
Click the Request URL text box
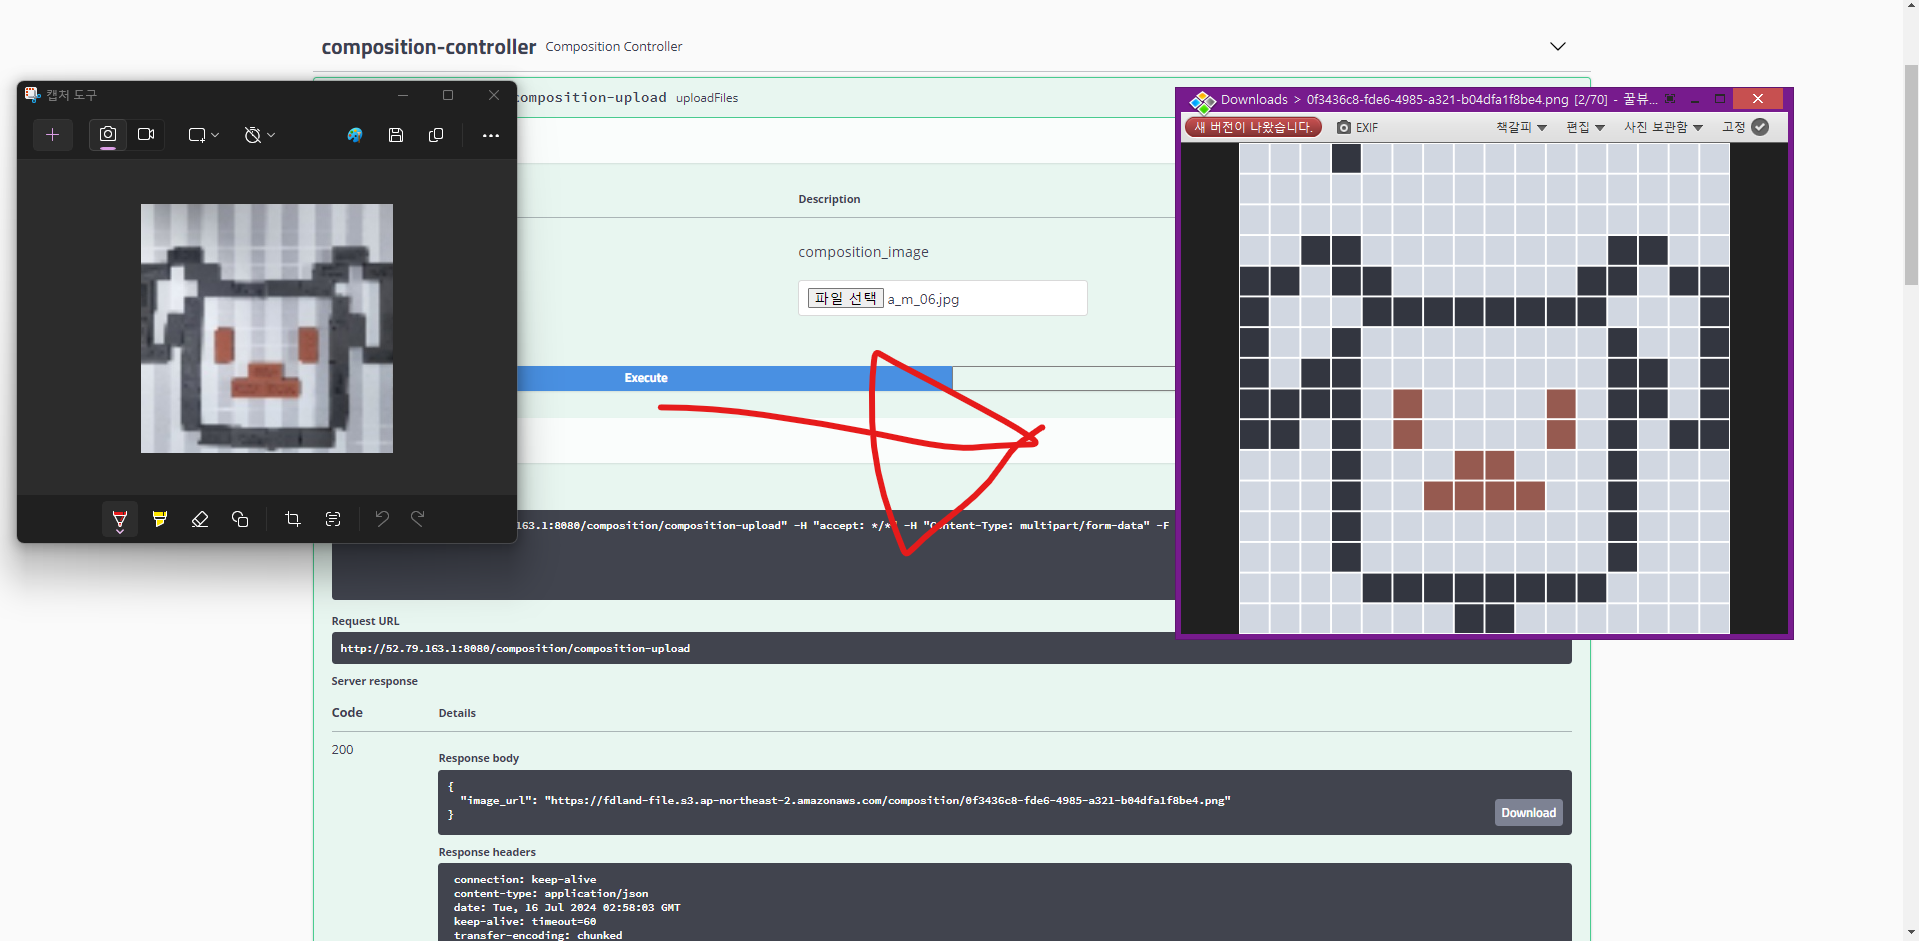coord(952,648)
